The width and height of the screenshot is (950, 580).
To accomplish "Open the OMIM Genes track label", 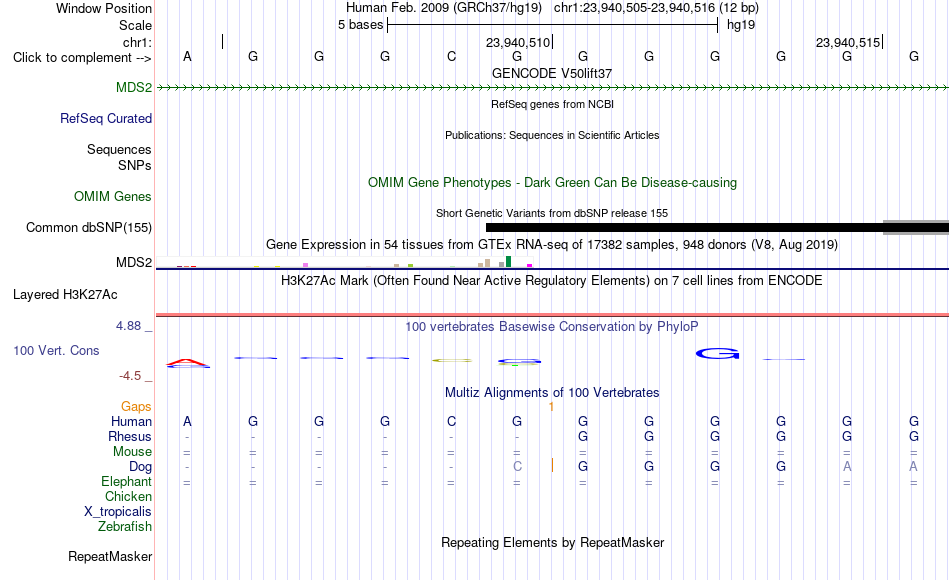I will pyautogui.click(x=113, y=196).
